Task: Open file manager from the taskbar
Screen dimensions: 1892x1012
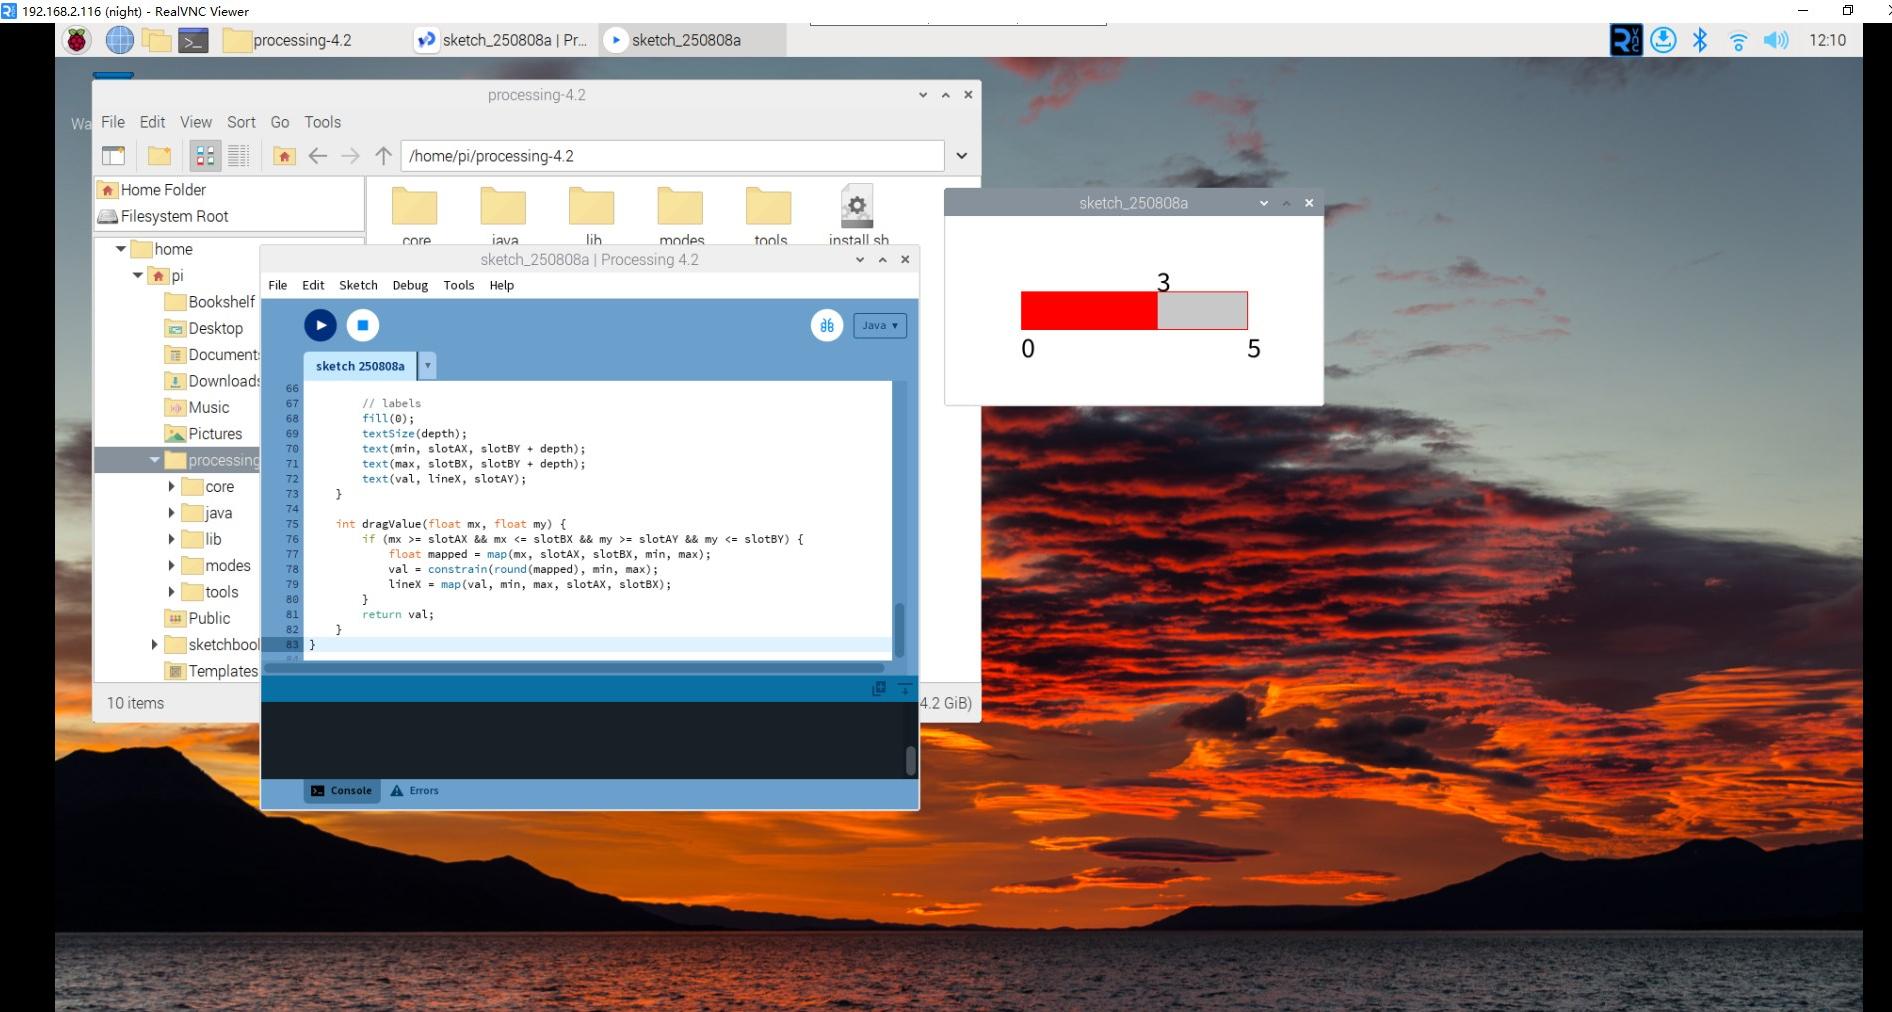Action: coord(156,40)
